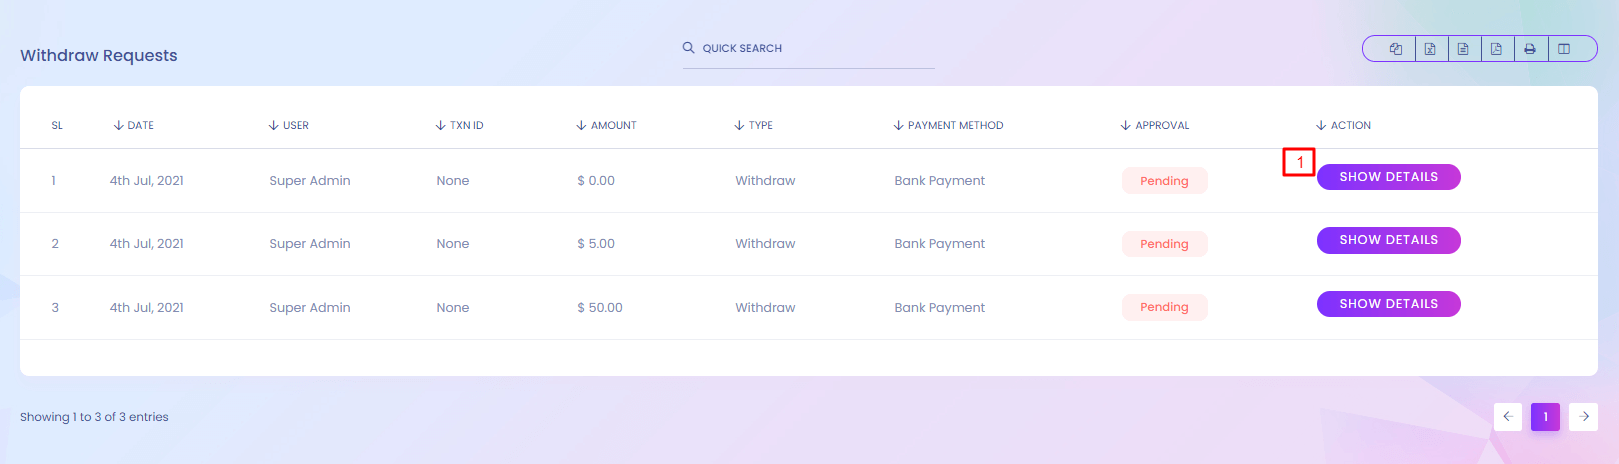The image size is (1619, 464).
Task: Sort the table by Date column
Action: tap(134, 126)
